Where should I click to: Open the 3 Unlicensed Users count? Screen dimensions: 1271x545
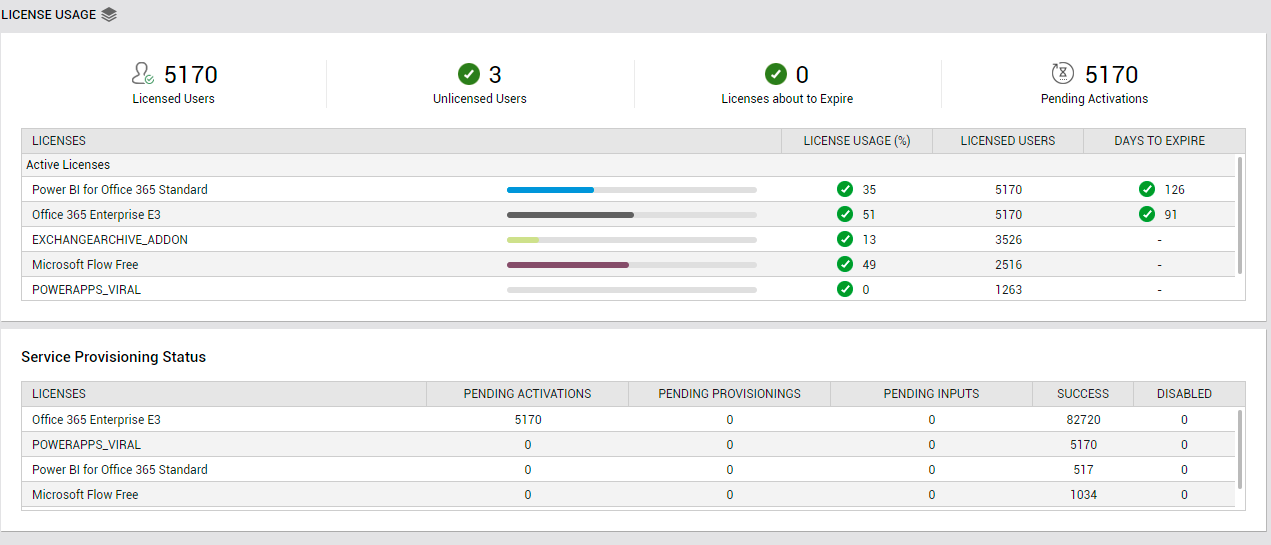pyautogui.click(x=495, y=75)
